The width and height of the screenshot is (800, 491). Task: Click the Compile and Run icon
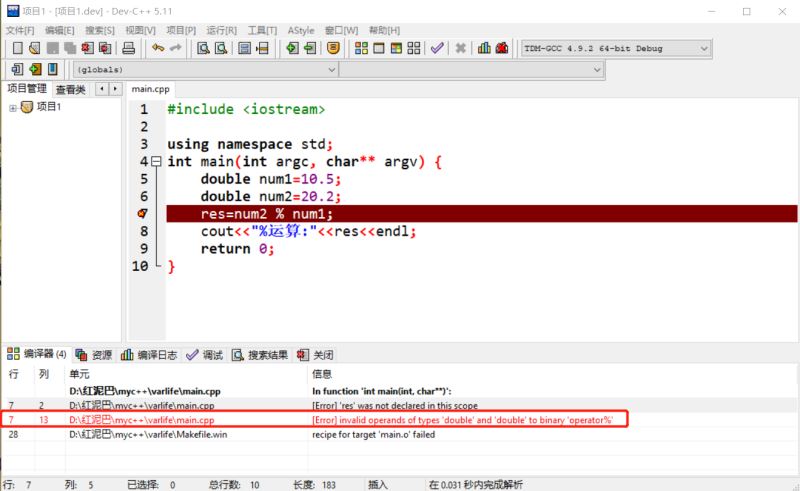pos(396,48)
